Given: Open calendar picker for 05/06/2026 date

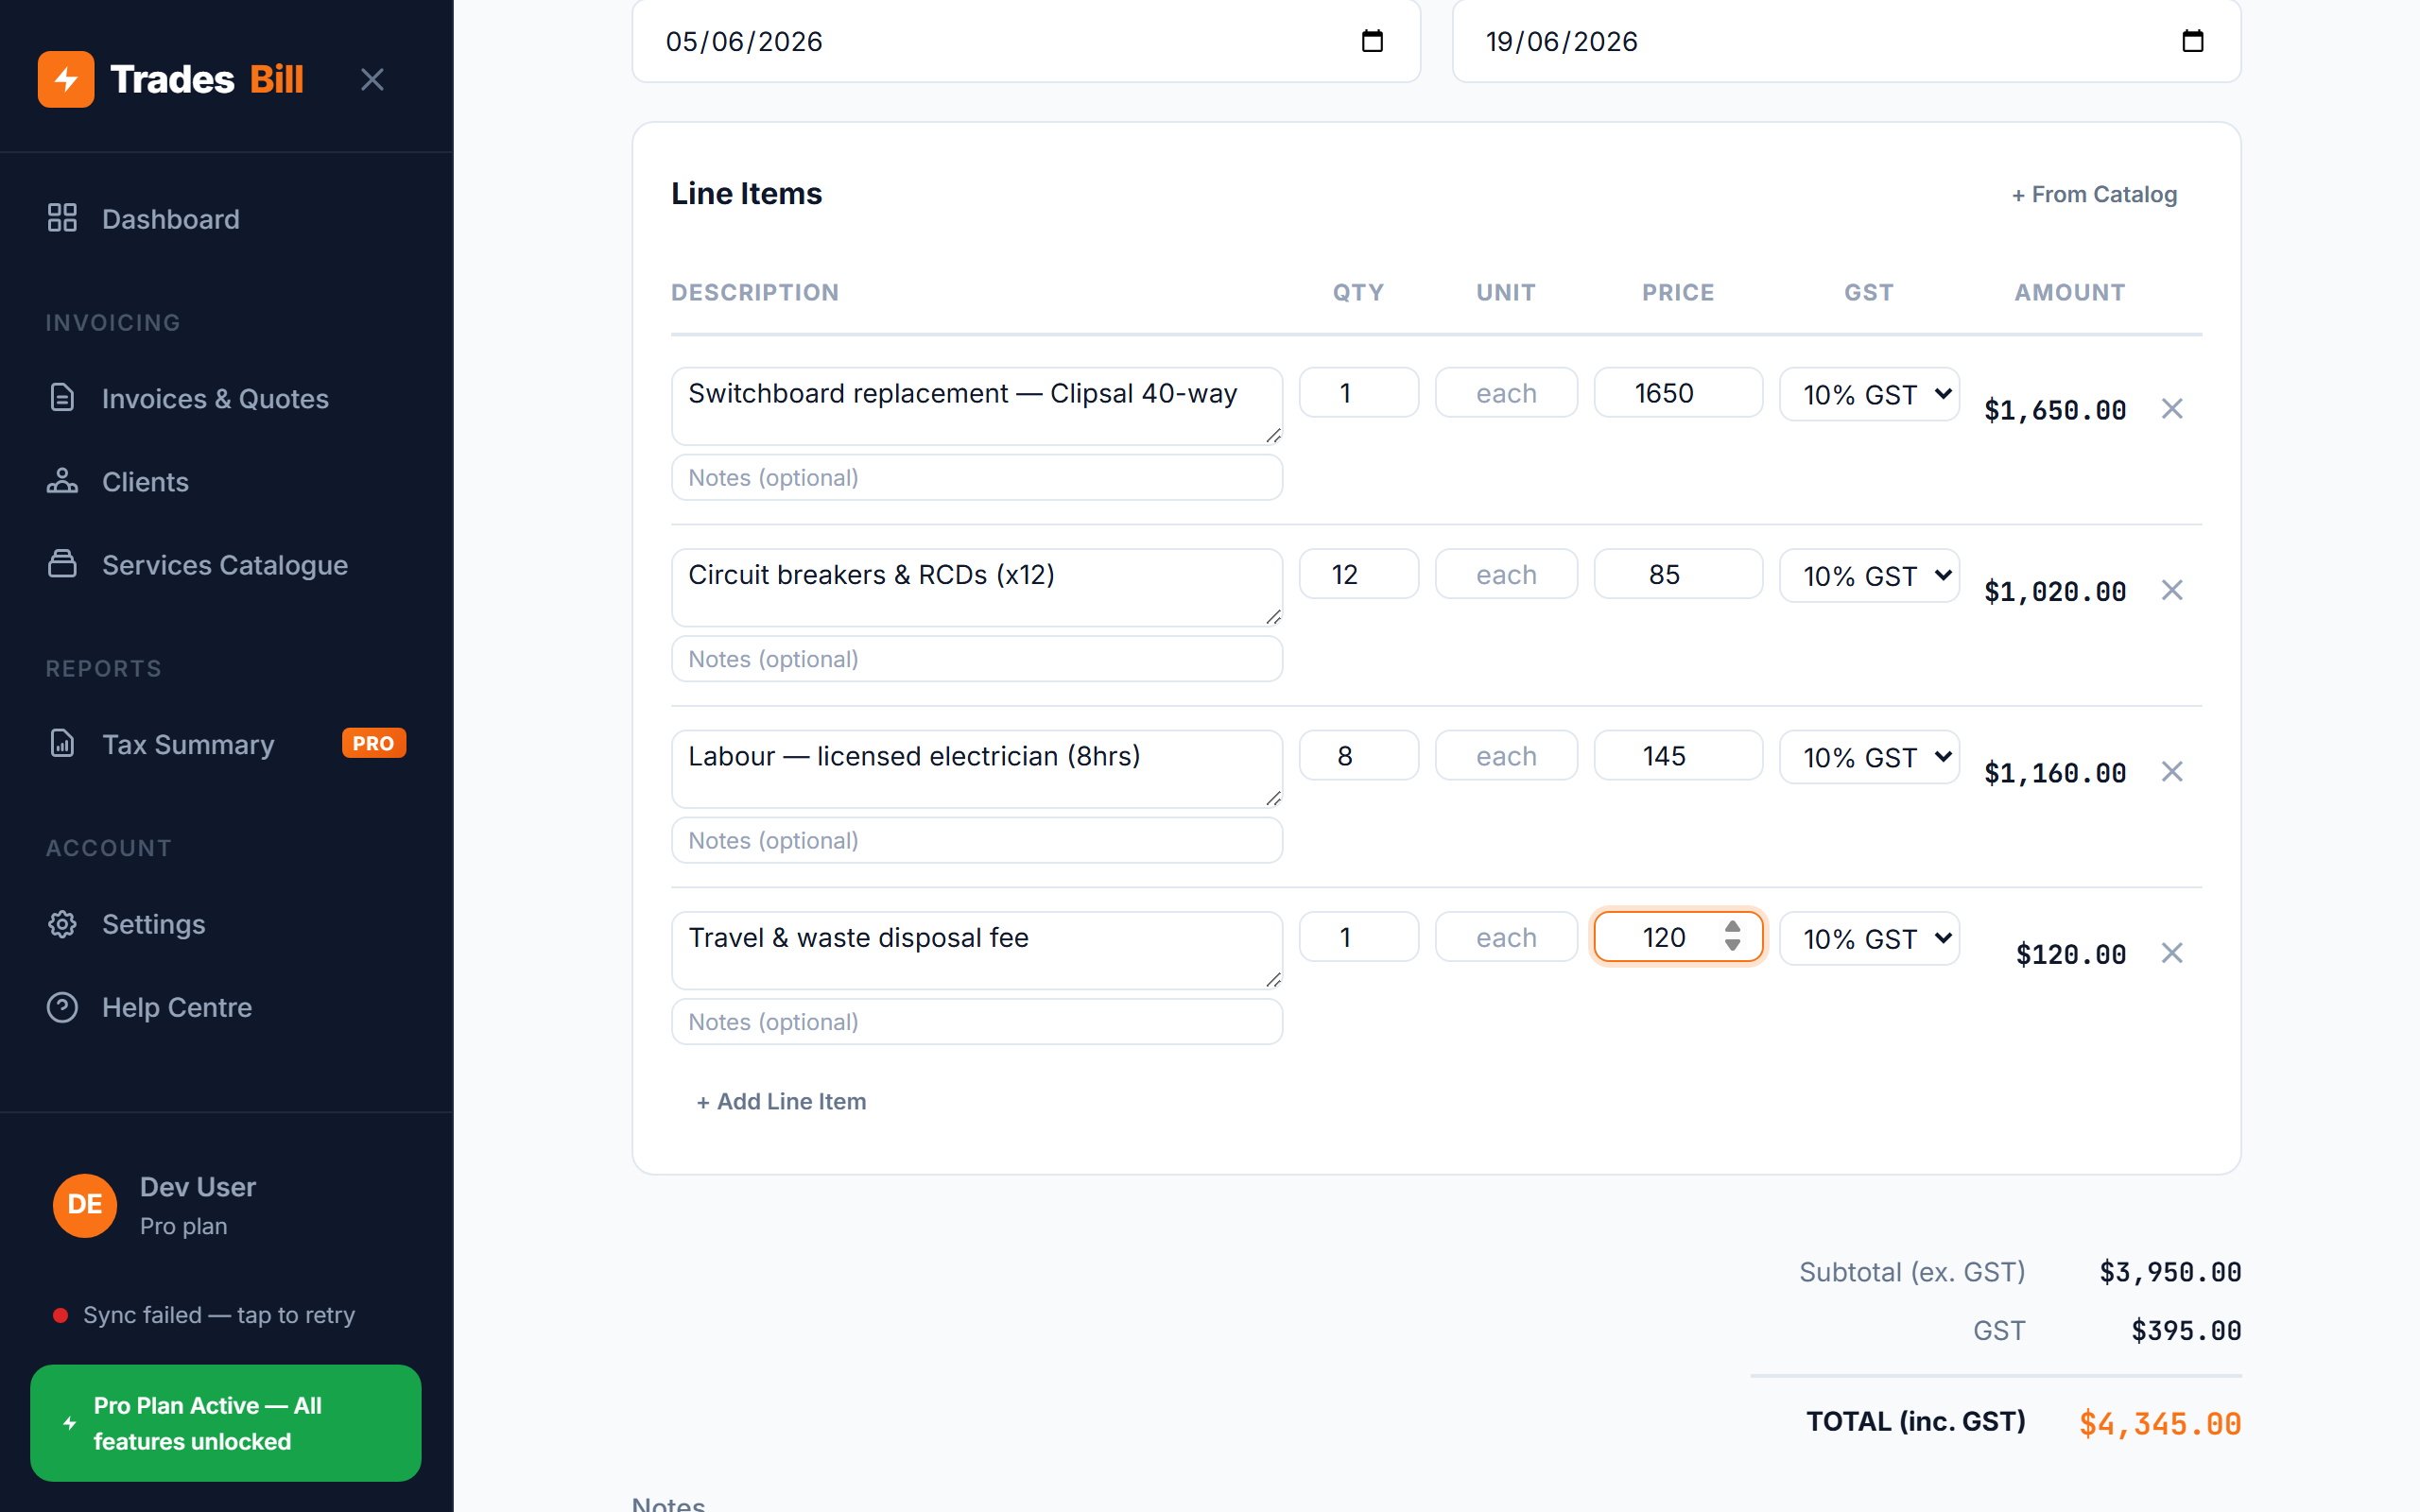Looking at the screenshot, I should [1372, 41].
